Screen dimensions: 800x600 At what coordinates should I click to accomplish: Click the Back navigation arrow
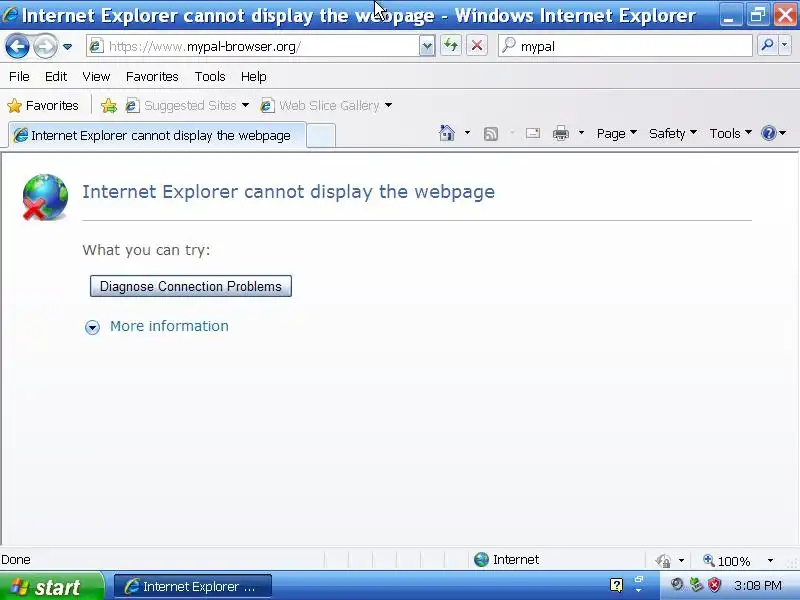(x=17, y=46)
